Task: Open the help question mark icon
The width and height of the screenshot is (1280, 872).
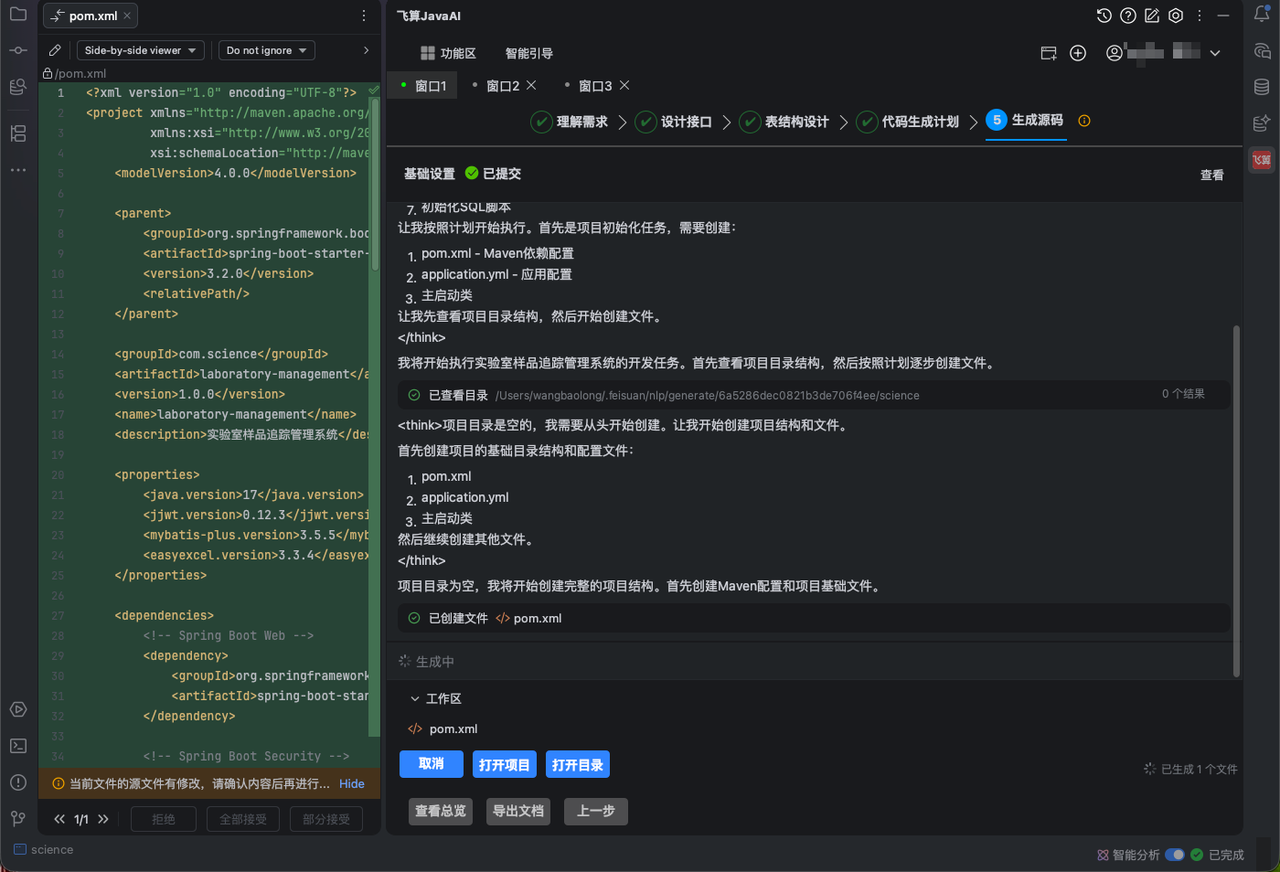Action: 1128,15
